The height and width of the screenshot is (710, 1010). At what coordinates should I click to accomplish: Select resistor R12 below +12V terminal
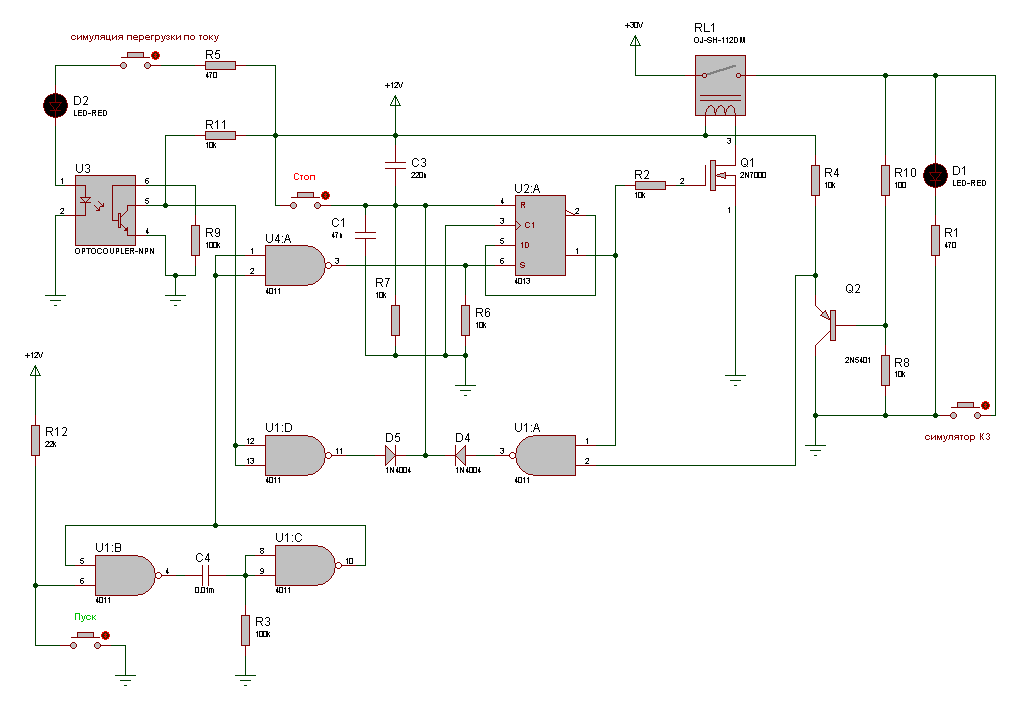[36, 440]
